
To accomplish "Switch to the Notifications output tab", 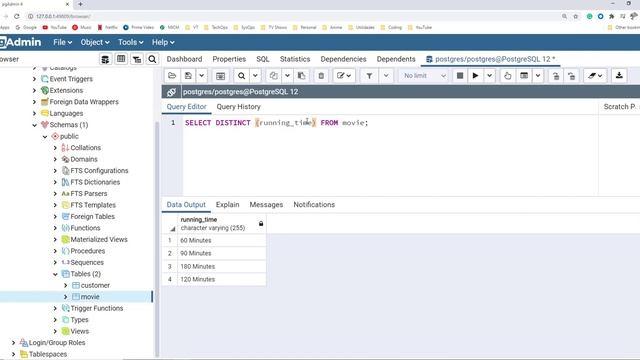I will tap(314, 204).
